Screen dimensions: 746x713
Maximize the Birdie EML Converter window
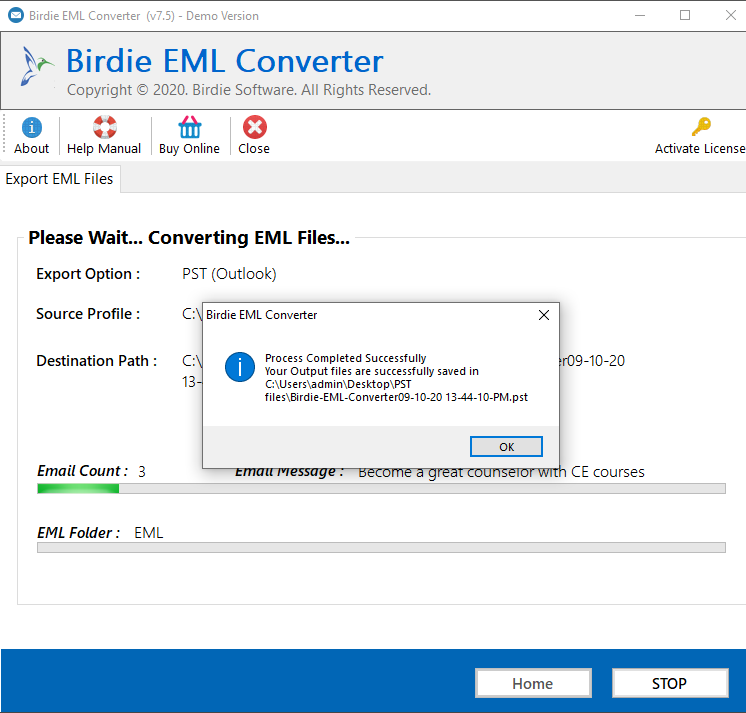click(x=685, y=15)
